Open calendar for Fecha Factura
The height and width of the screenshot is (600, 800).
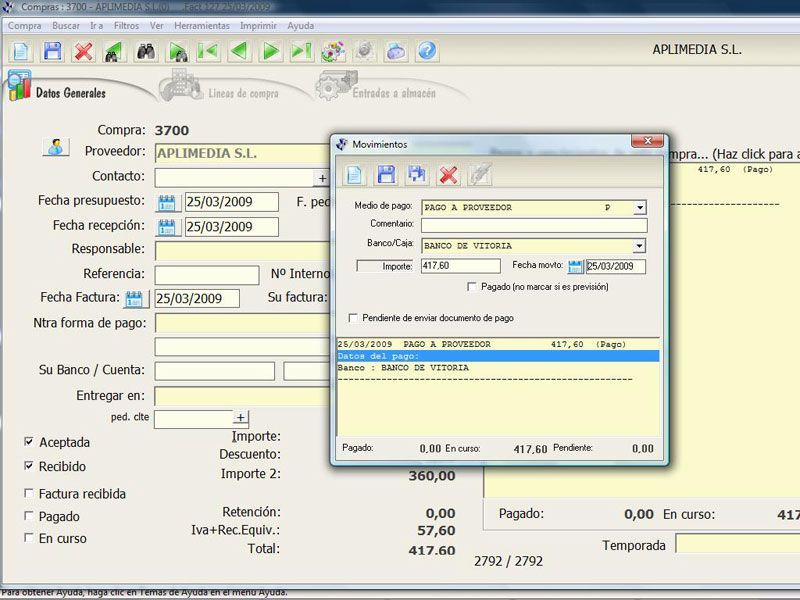tap(135, 299)
